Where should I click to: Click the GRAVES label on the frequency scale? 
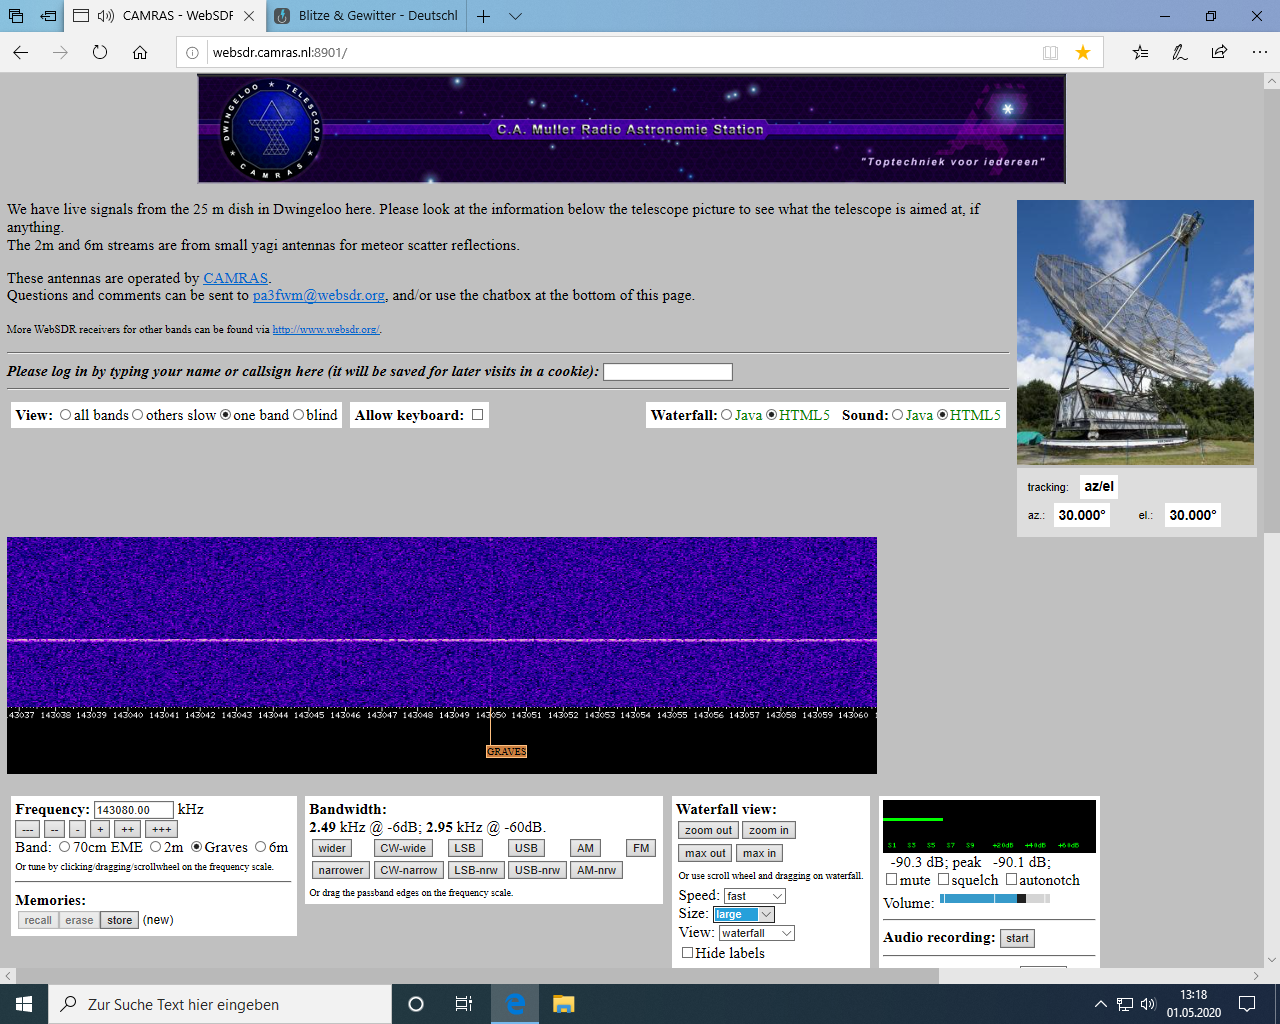[506, 751]
